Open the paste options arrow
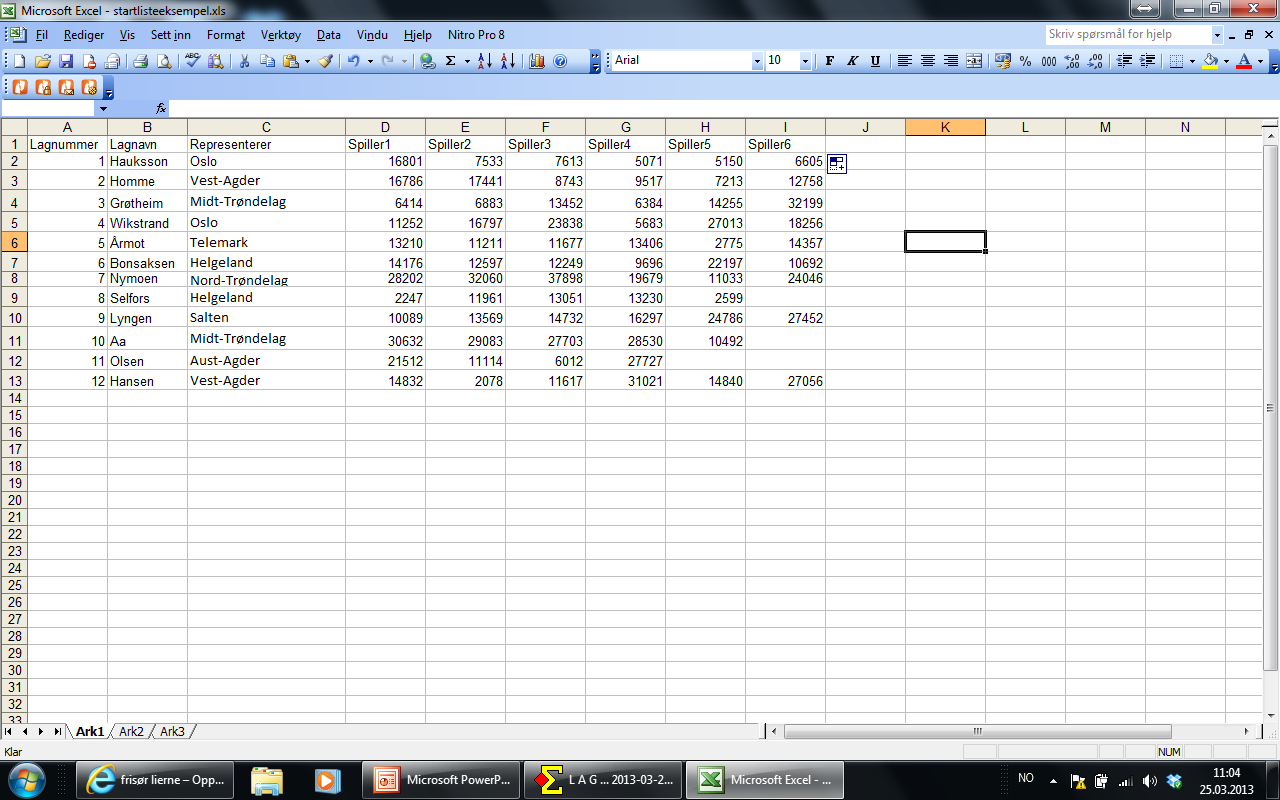This screenshot has height=800, width=1280. click(307, 61)
